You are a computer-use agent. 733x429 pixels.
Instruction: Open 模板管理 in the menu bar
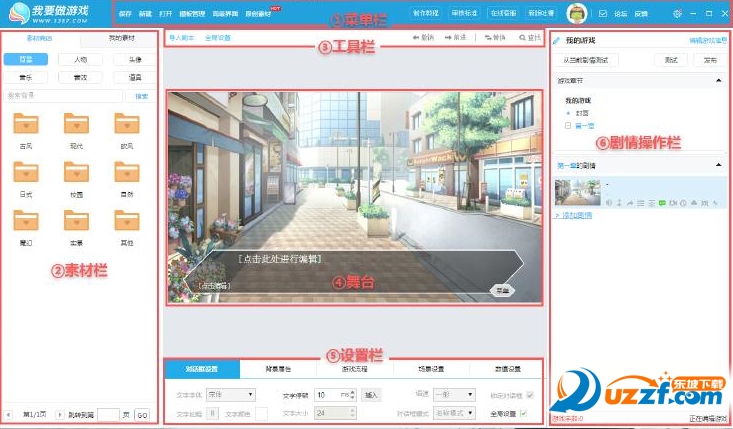[192, 14]
